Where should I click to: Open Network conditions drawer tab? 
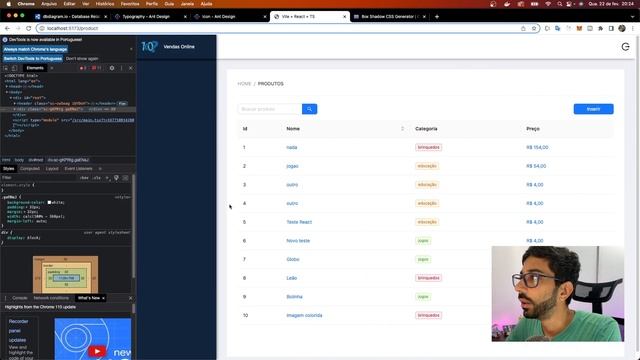point(51,298)
